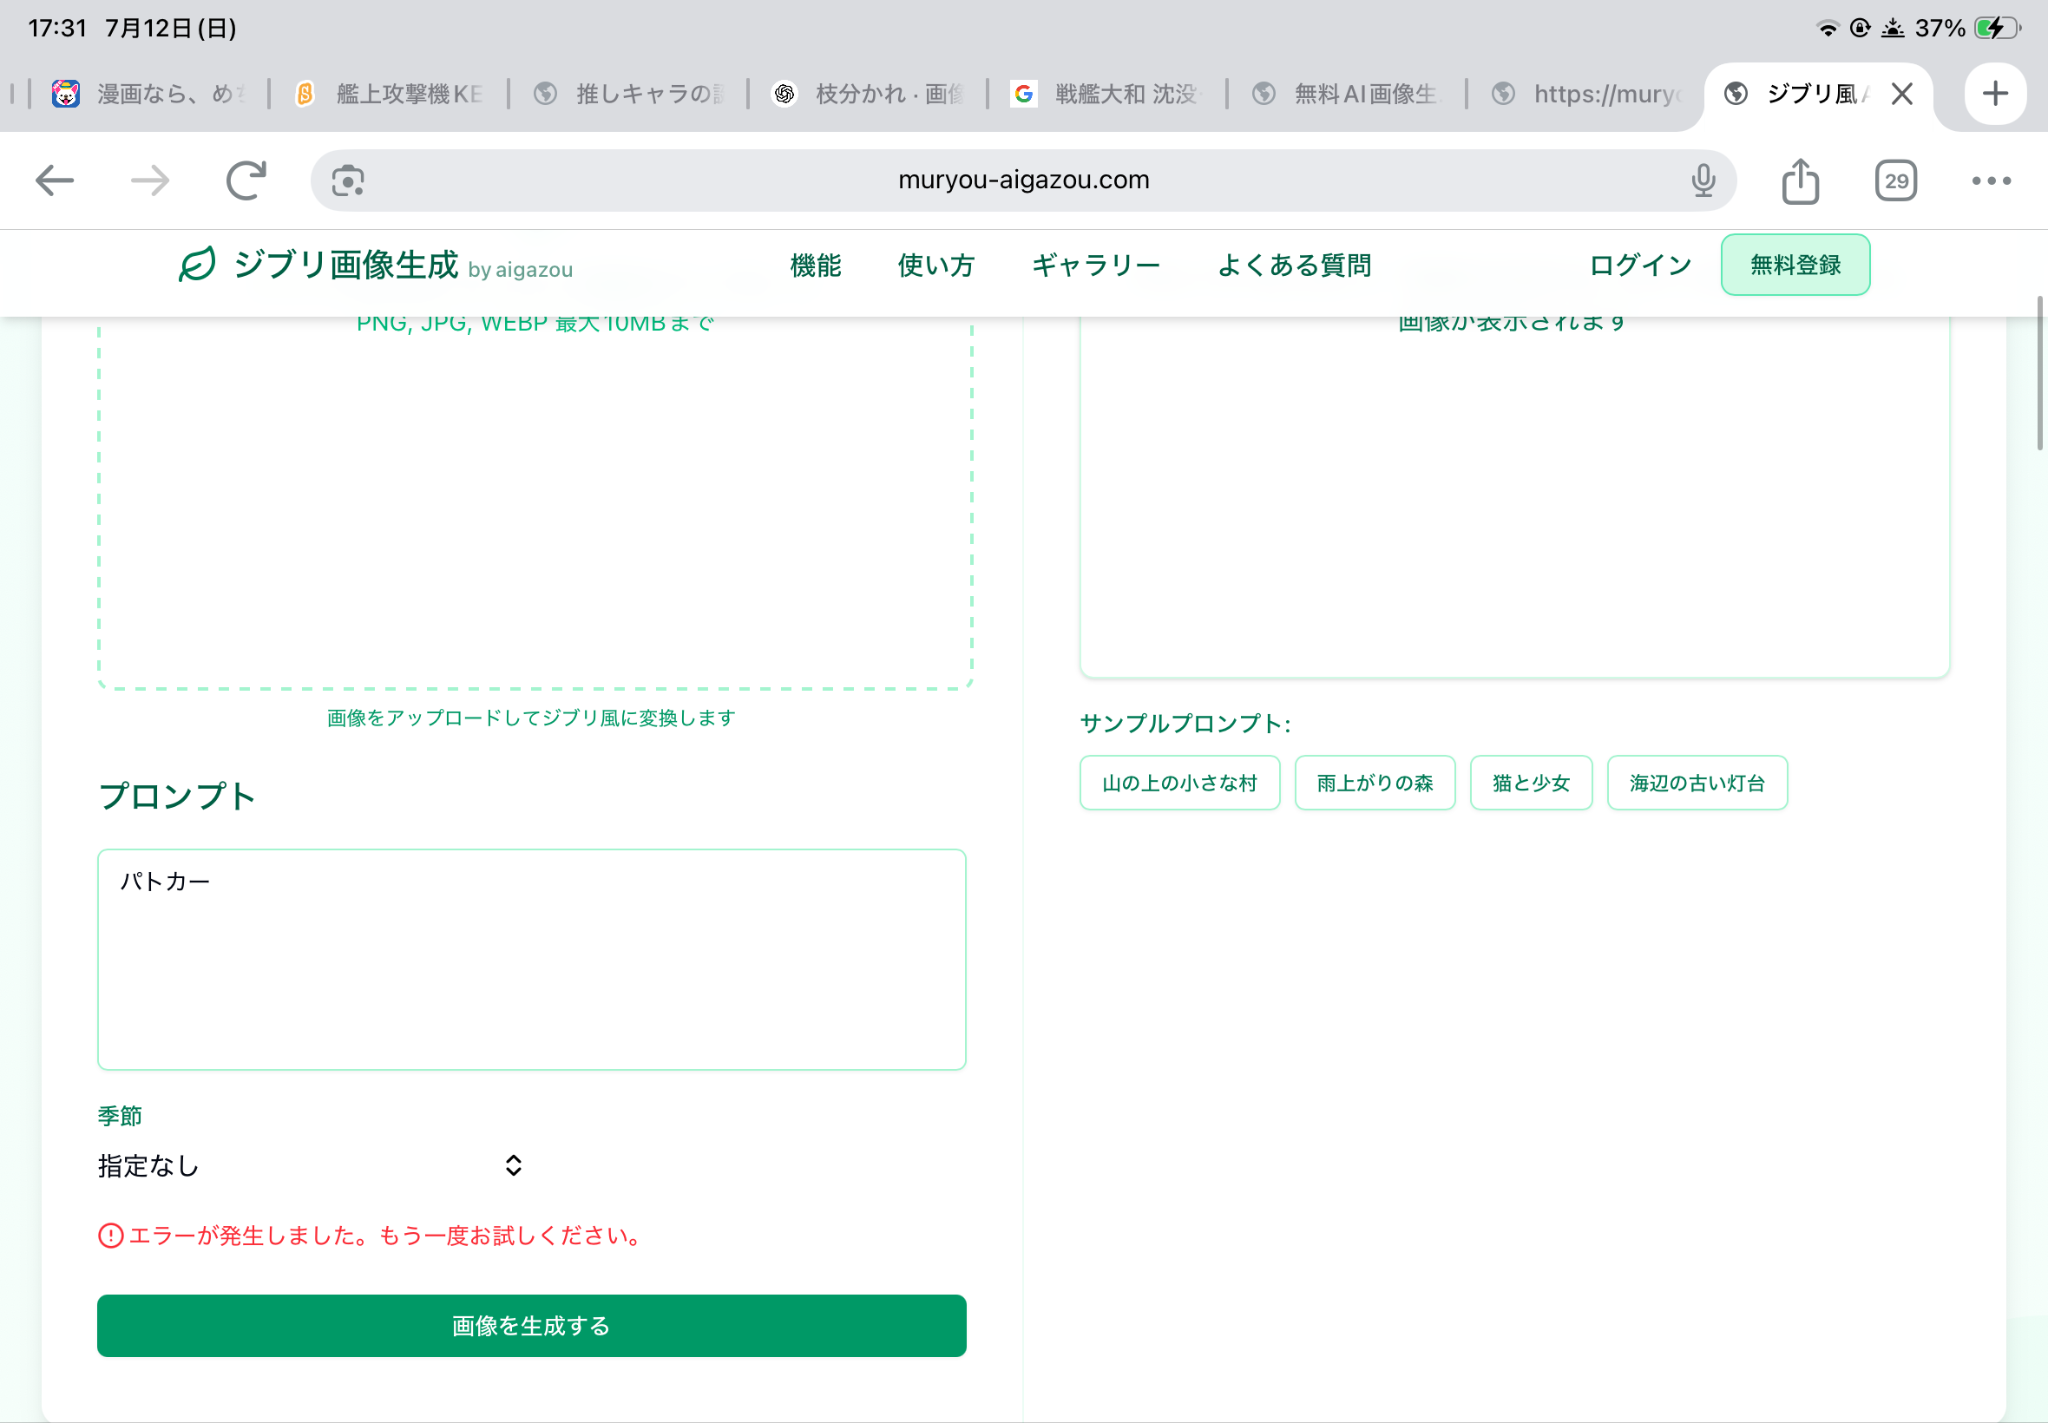Click the 画像を生成する button
This screenshot has height=1423, width=2048.
tap(532, 1326)
